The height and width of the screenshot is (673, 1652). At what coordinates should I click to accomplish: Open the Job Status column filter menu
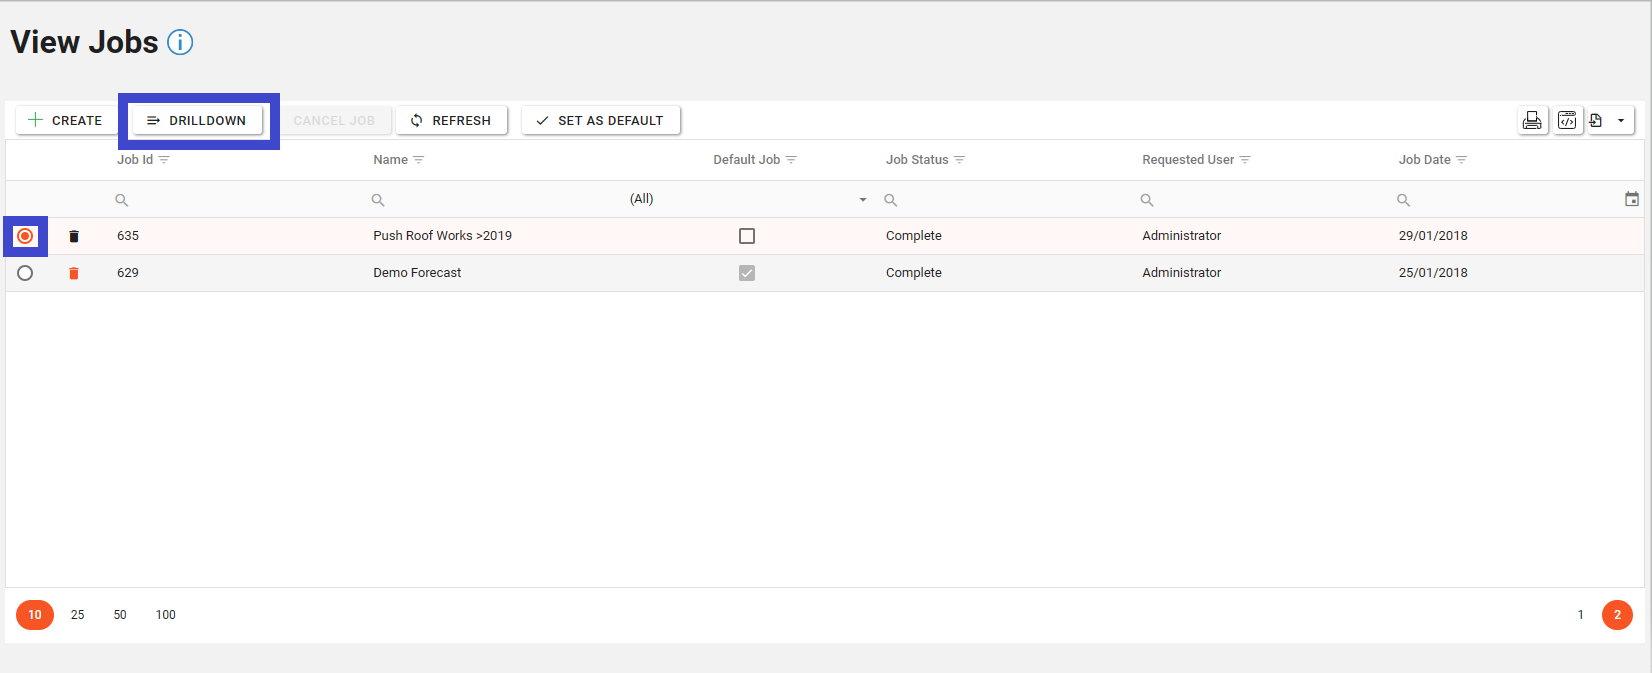tap(960, 160)
